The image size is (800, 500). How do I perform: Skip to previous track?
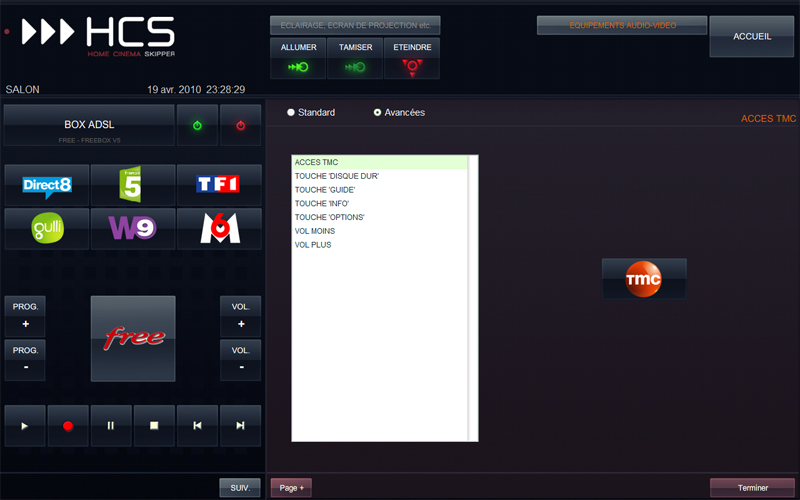pos(197,426)
